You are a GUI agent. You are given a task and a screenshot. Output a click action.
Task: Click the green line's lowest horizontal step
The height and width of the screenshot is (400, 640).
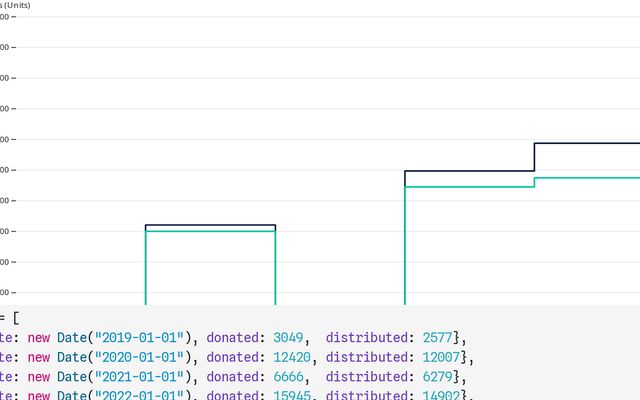[210, 231]
